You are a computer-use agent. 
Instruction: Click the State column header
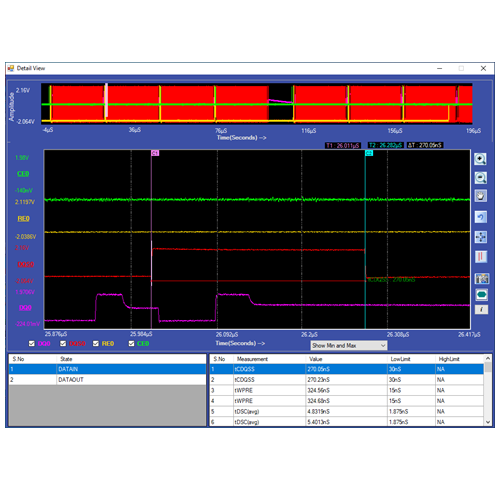pos(66,359)
